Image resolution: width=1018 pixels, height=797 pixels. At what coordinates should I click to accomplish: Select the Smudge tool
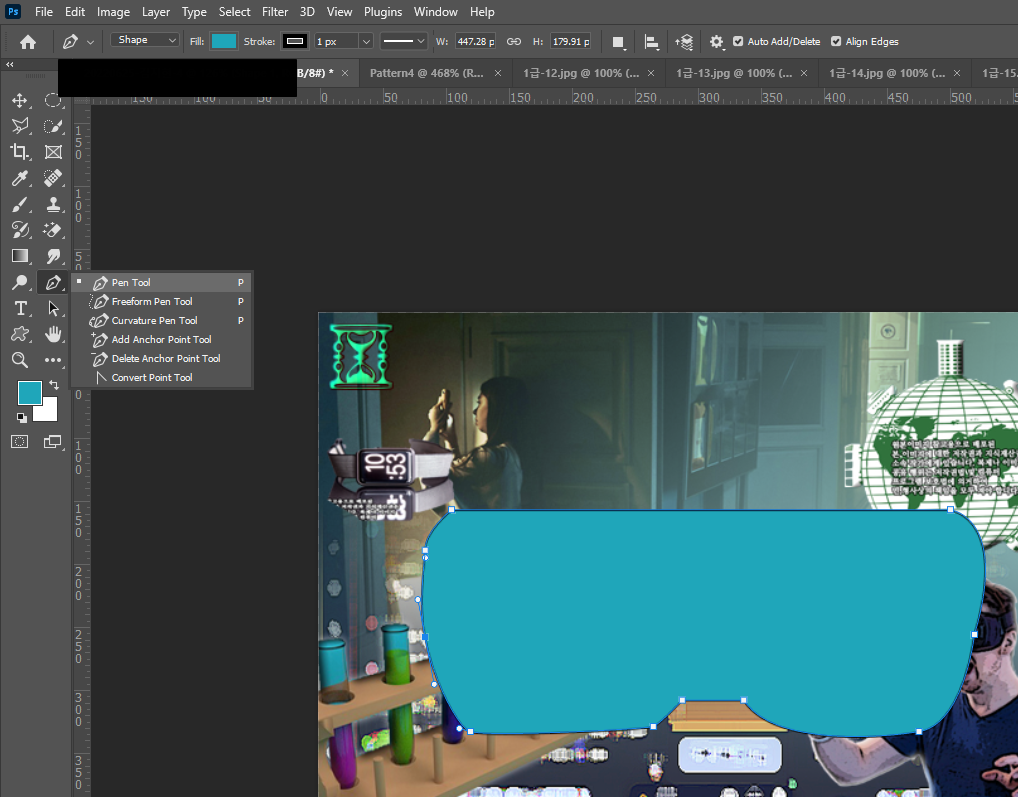53,256
